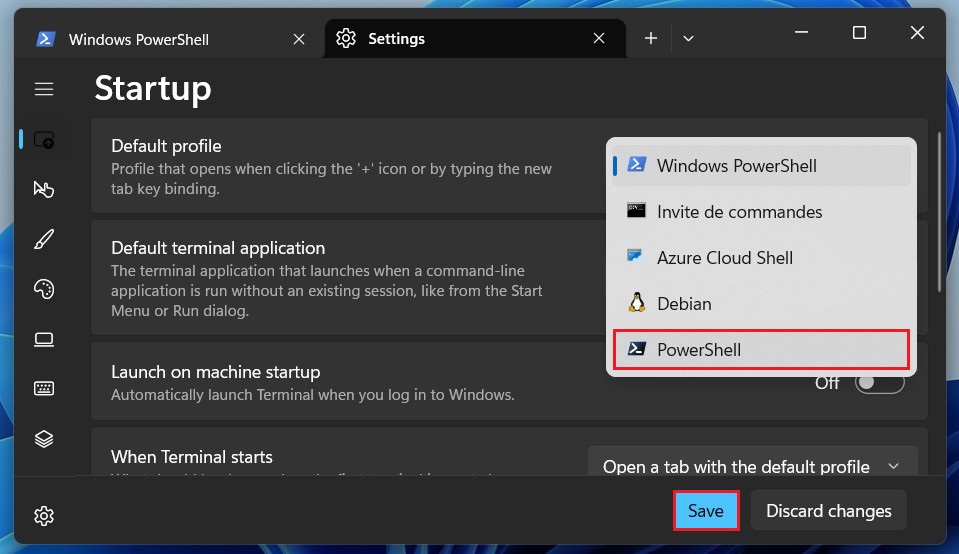Click the Debian penguin icon
Image resolution: width=959 pixels, height=554 pixels.
point(637,302)
